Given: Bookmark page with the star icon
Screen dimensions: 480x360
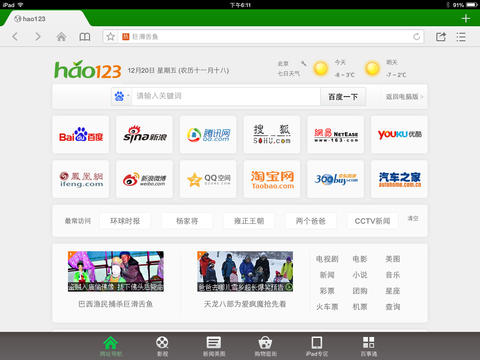Looking at the screenshot, I should [x=111, y=36].
